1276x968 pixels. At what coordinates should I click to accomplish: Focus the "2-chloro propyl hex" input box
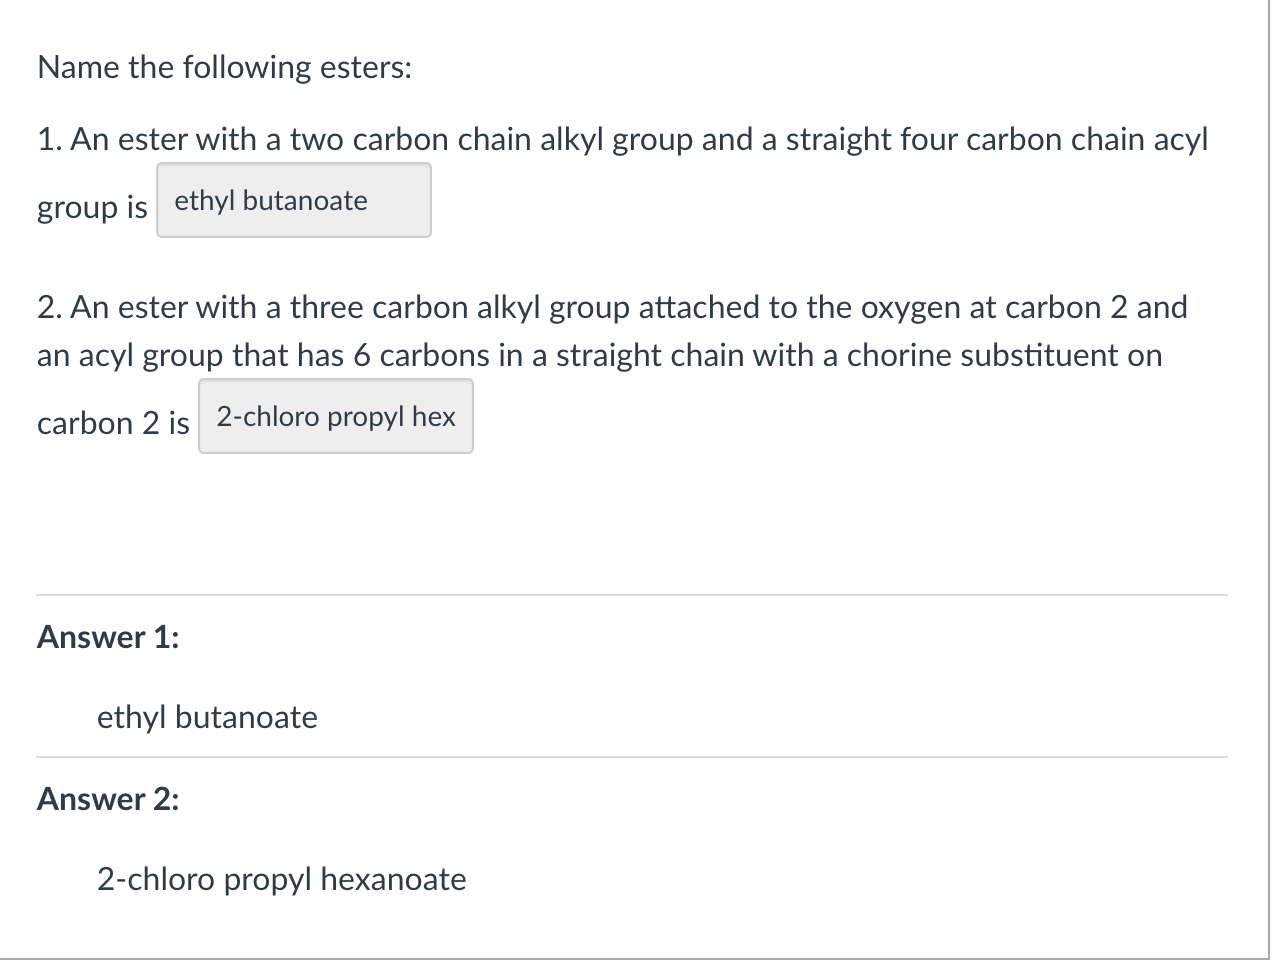[335, 417]
